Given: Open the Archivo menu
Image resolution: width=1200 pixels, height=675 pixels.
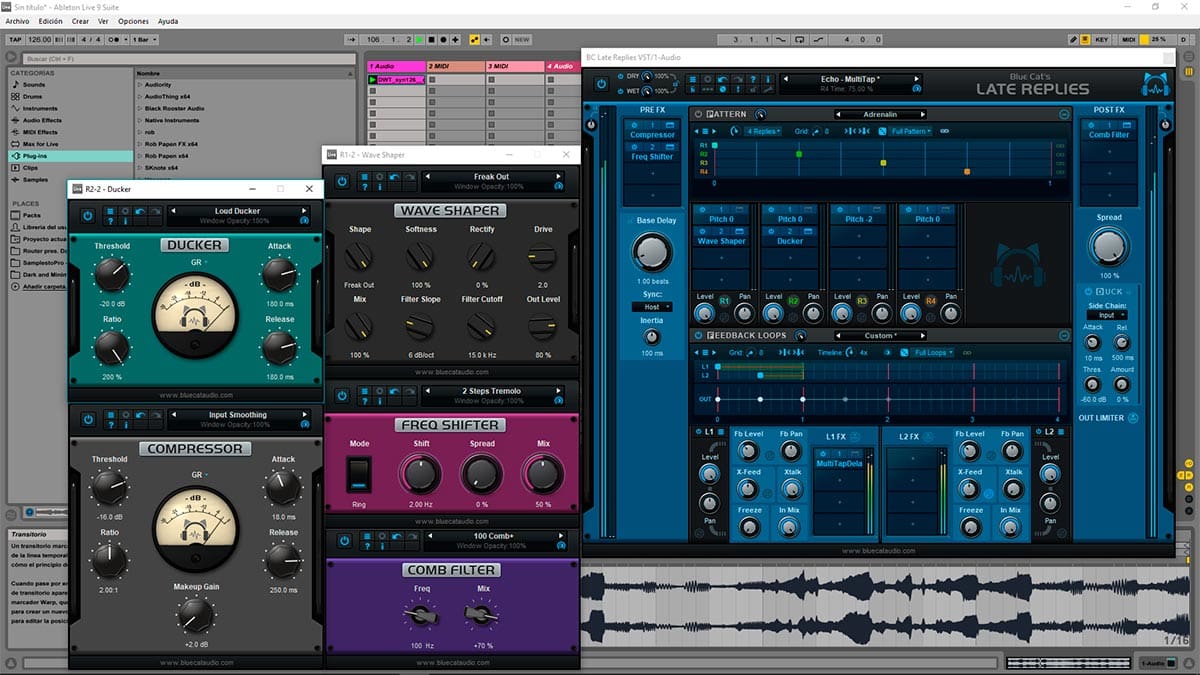Looking at the screenshot, I should pyautogui.click(x=17, y=21).
